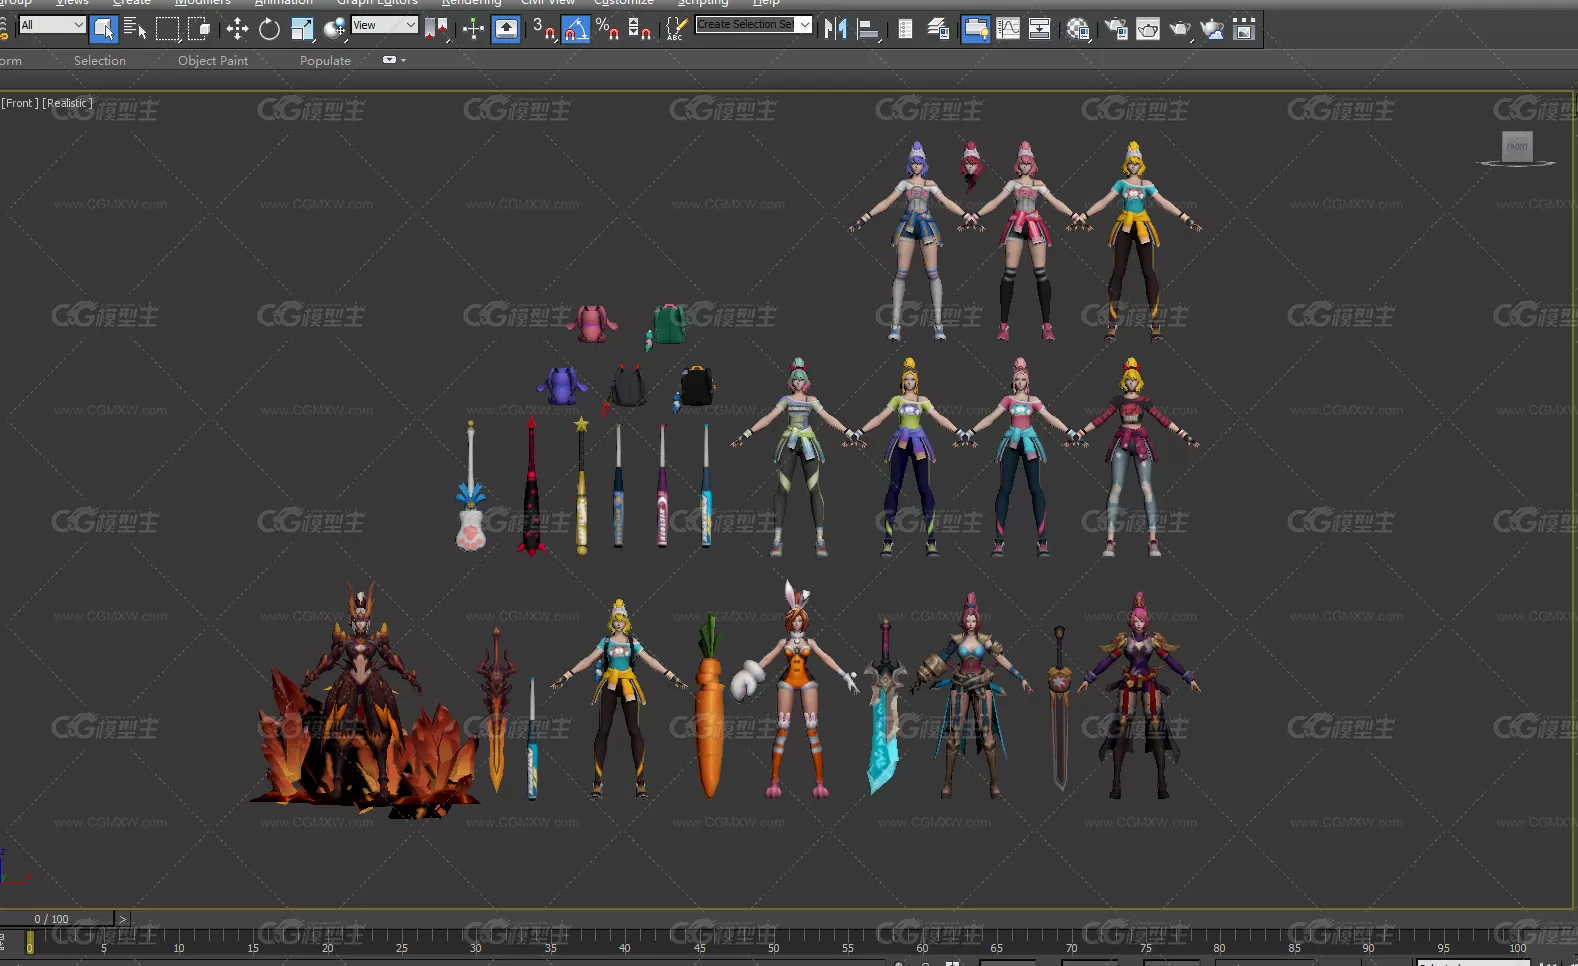
Task: Click the Mirror tool icon
Action: click(x=835, y=29)
